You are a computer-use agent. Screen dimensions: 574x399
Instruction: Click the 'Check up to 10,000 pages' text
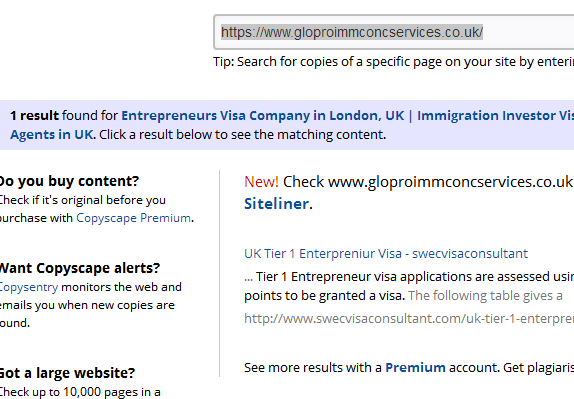[80, 392]
